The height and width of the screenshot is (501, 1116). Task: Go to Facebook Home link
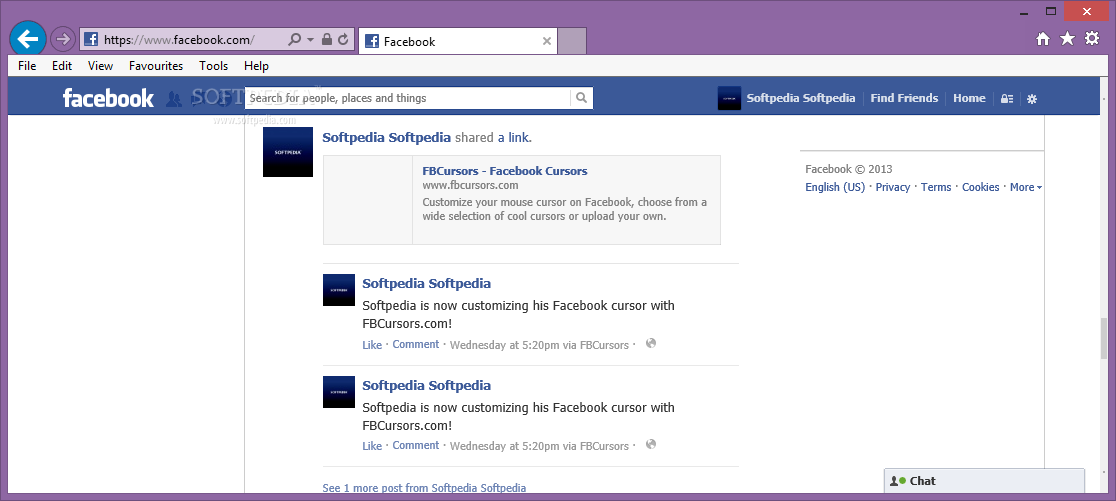coord(969,98)
